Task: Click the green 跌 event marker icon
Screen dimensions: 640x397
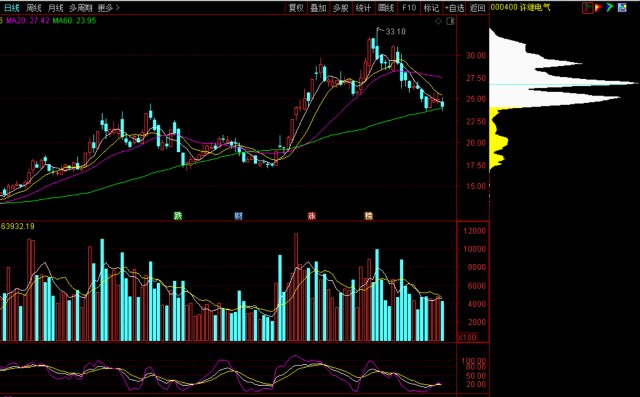Action: tap(178, 216)
